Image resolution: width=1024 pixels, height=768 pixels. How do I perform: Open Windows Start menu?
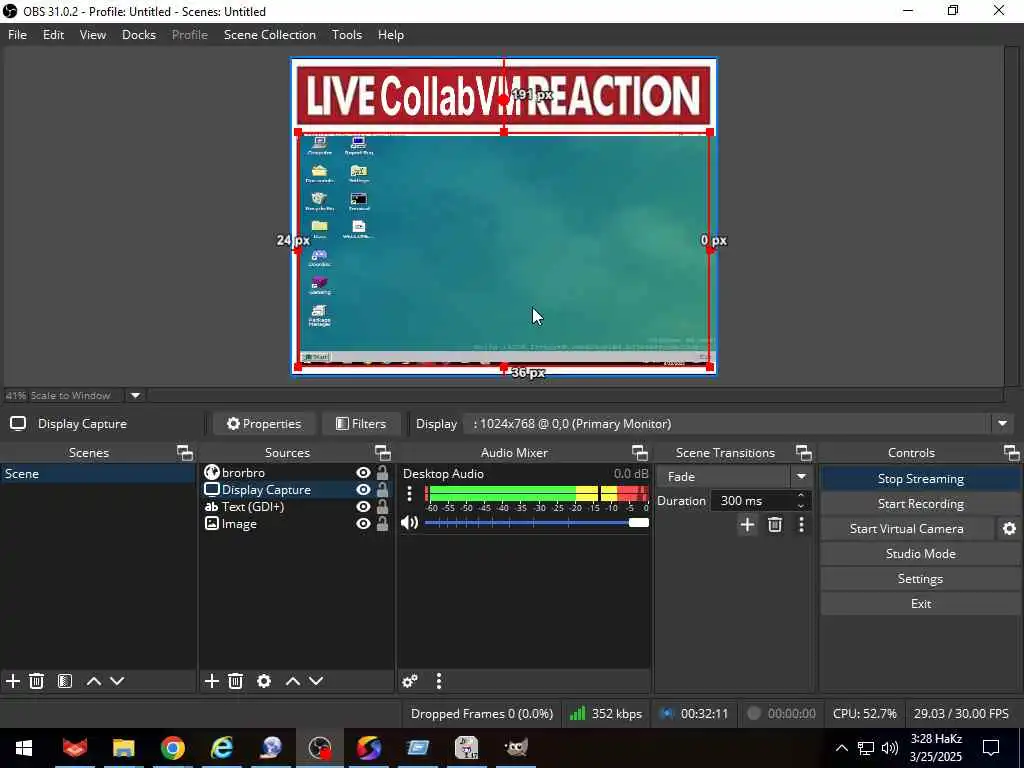click(x=24, y=748)
